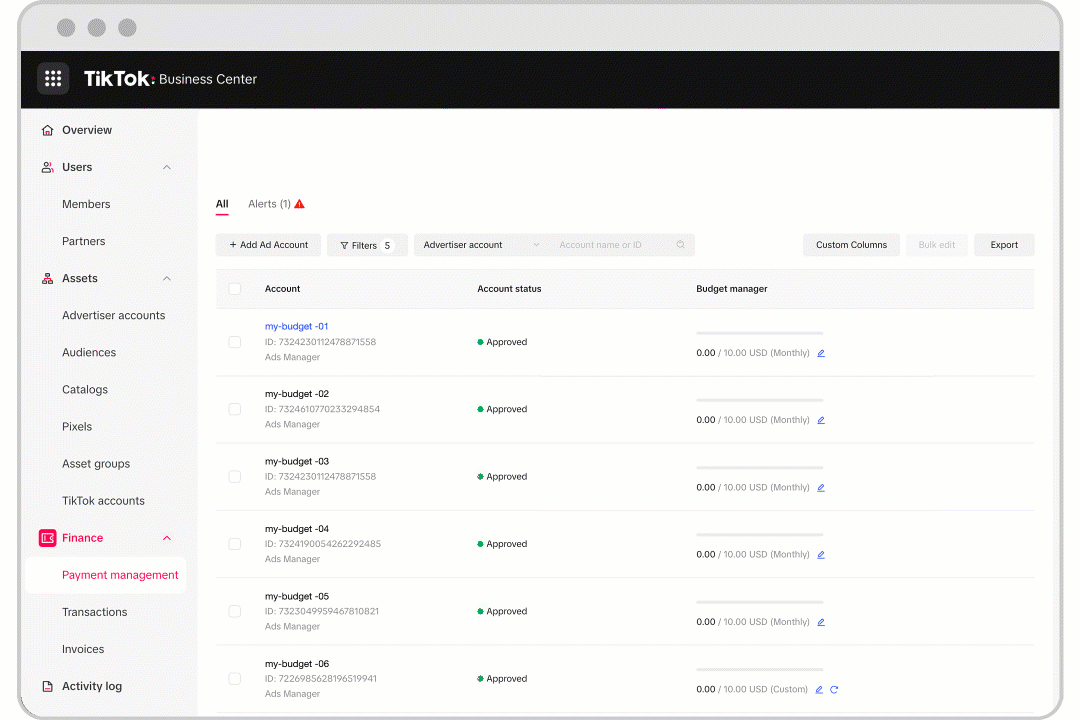Click the Export button
The image size is (1080, 720).
coord(1004,245)
